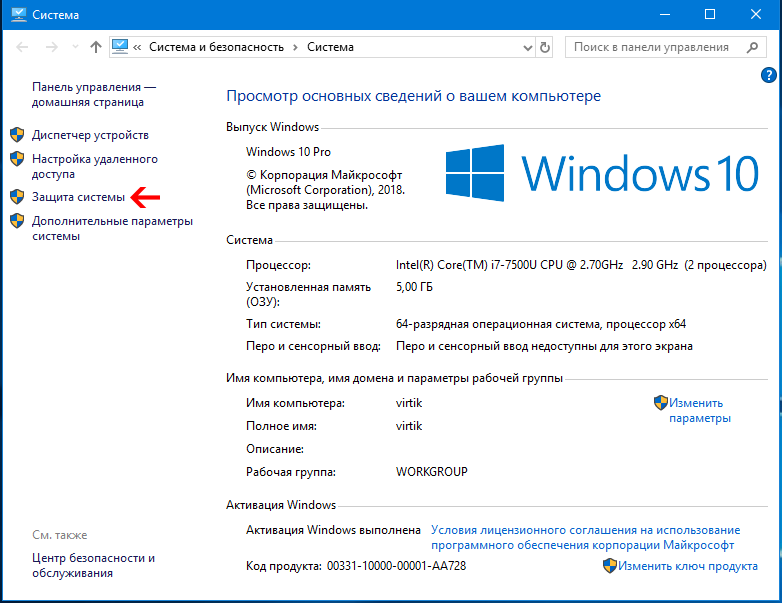This screenshot has height=603, width=782.
Task: Select WORKGROUP workgroup value
Action: (x=431, y=472)
